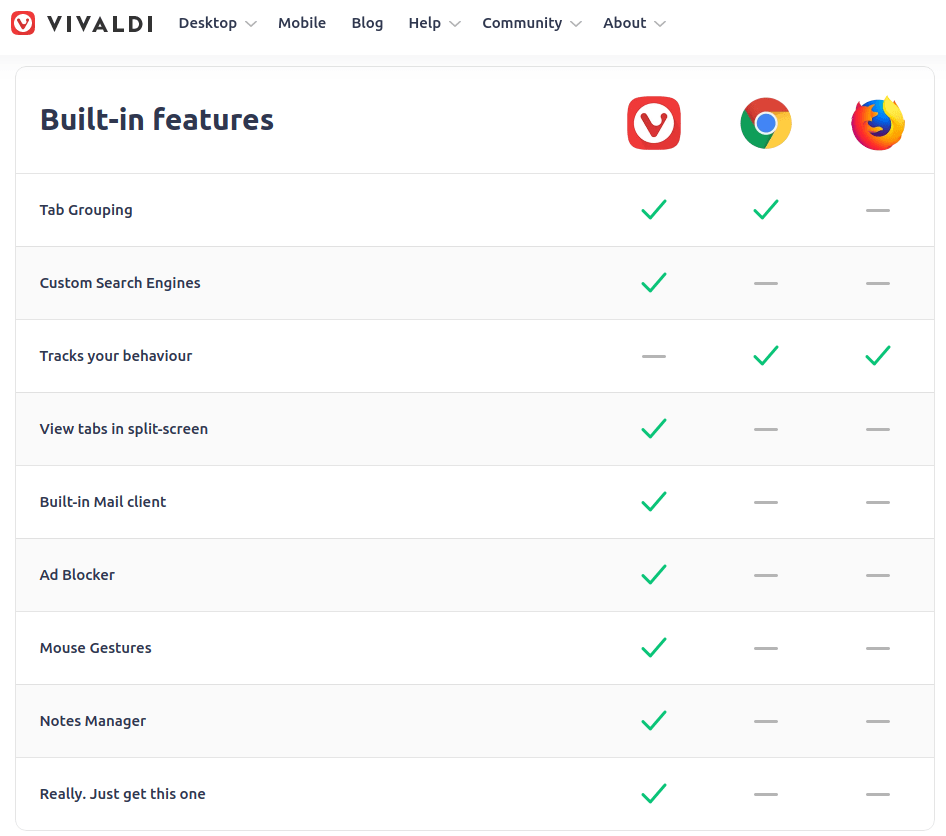Click the Built-in features heading
The height and width of the screenshot is (836, 946).
(157, 119)
